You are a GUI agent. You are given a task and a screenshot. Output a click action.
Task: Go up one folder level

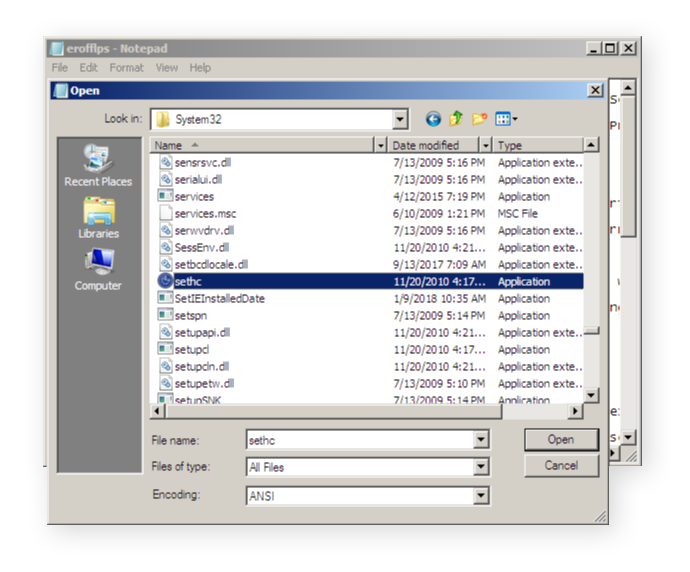pyautogui.click(x=456, y=119)
